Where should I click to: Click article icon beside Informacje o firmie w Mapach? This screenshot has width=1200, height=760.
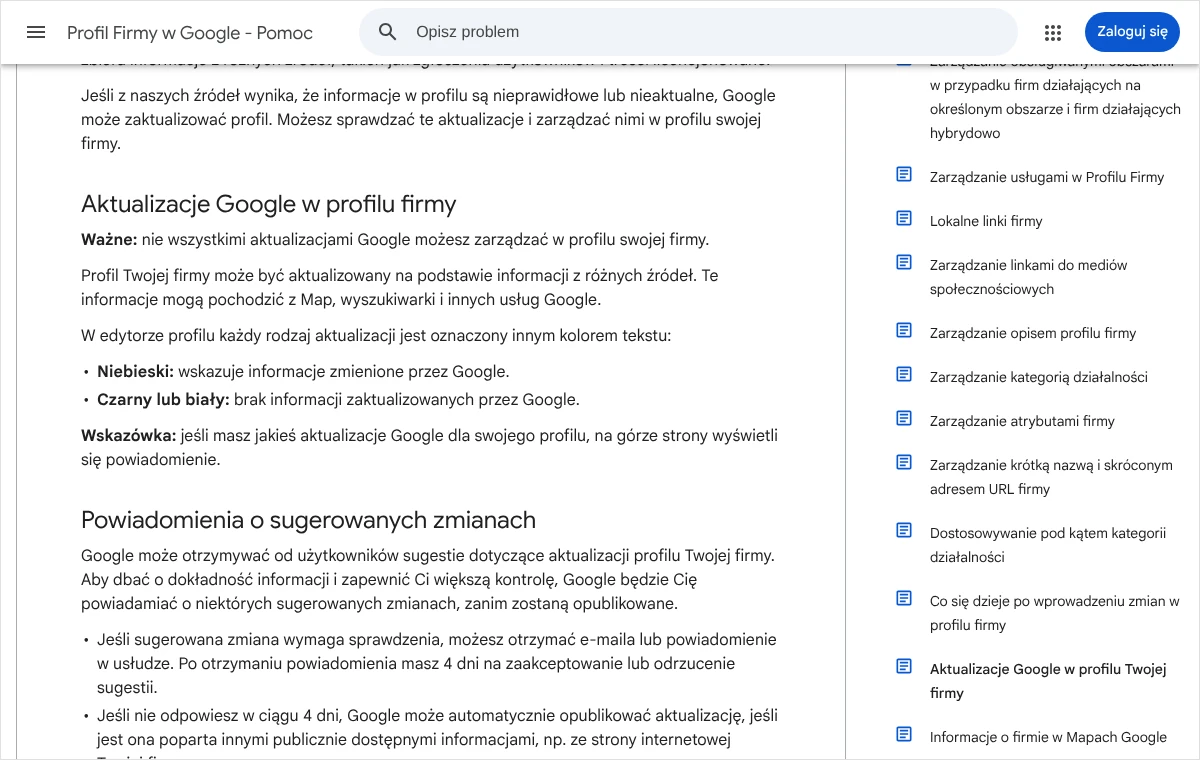coord(904,734)
